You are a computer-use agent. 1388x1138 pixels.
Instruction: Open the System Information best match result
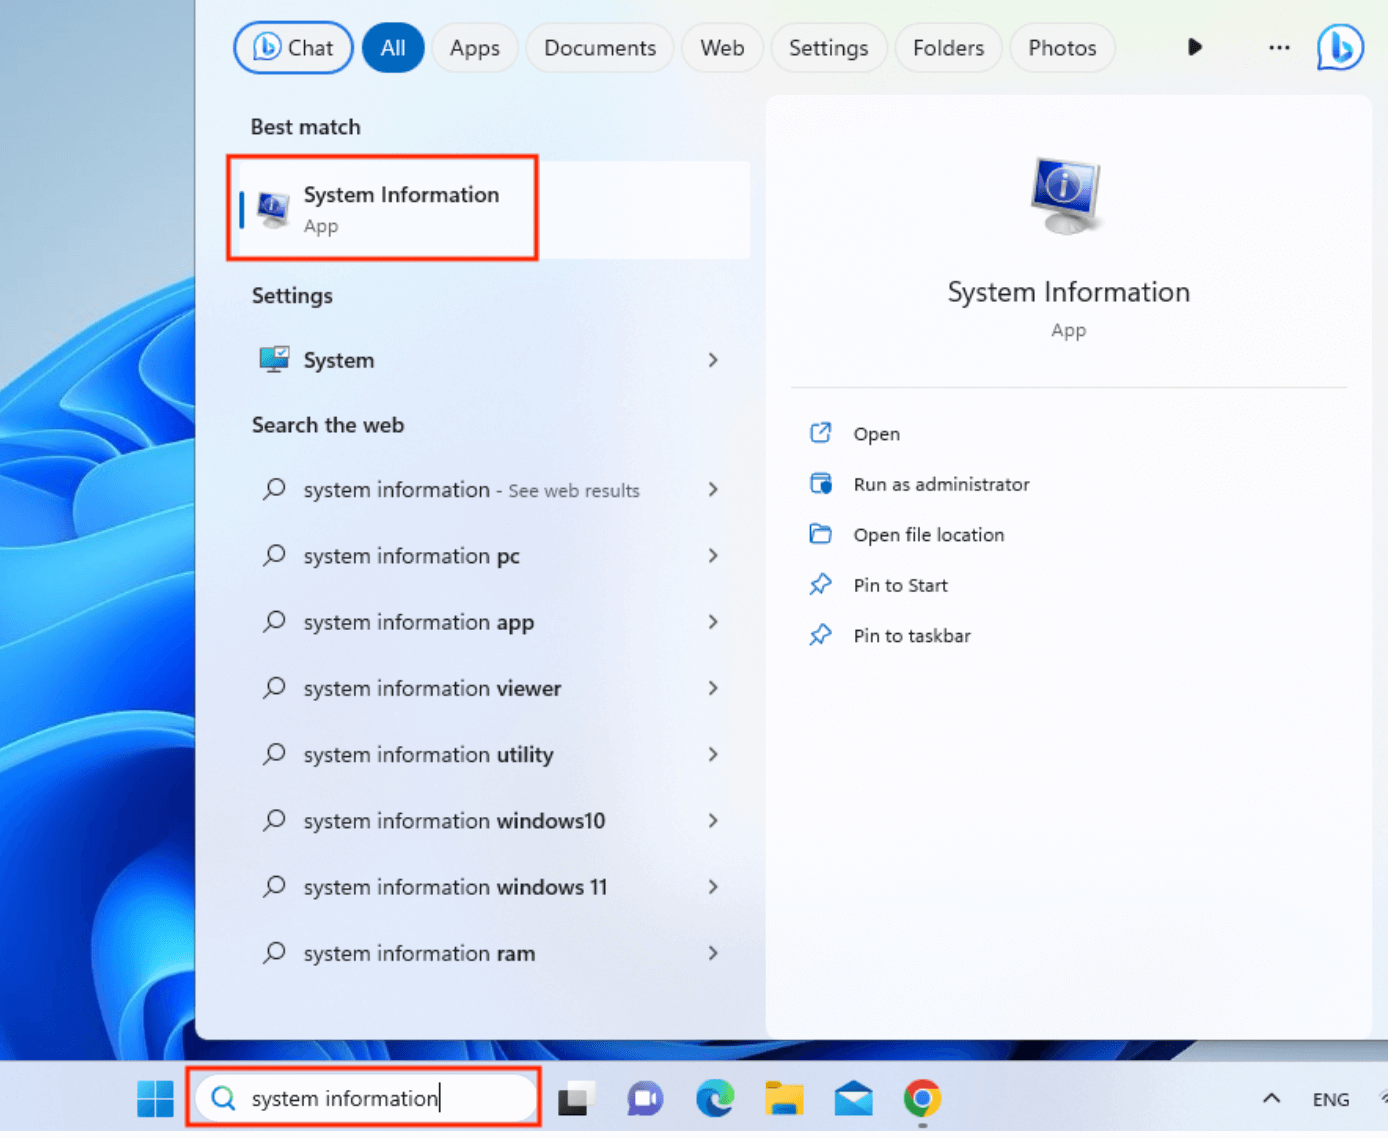coord(494,209)
